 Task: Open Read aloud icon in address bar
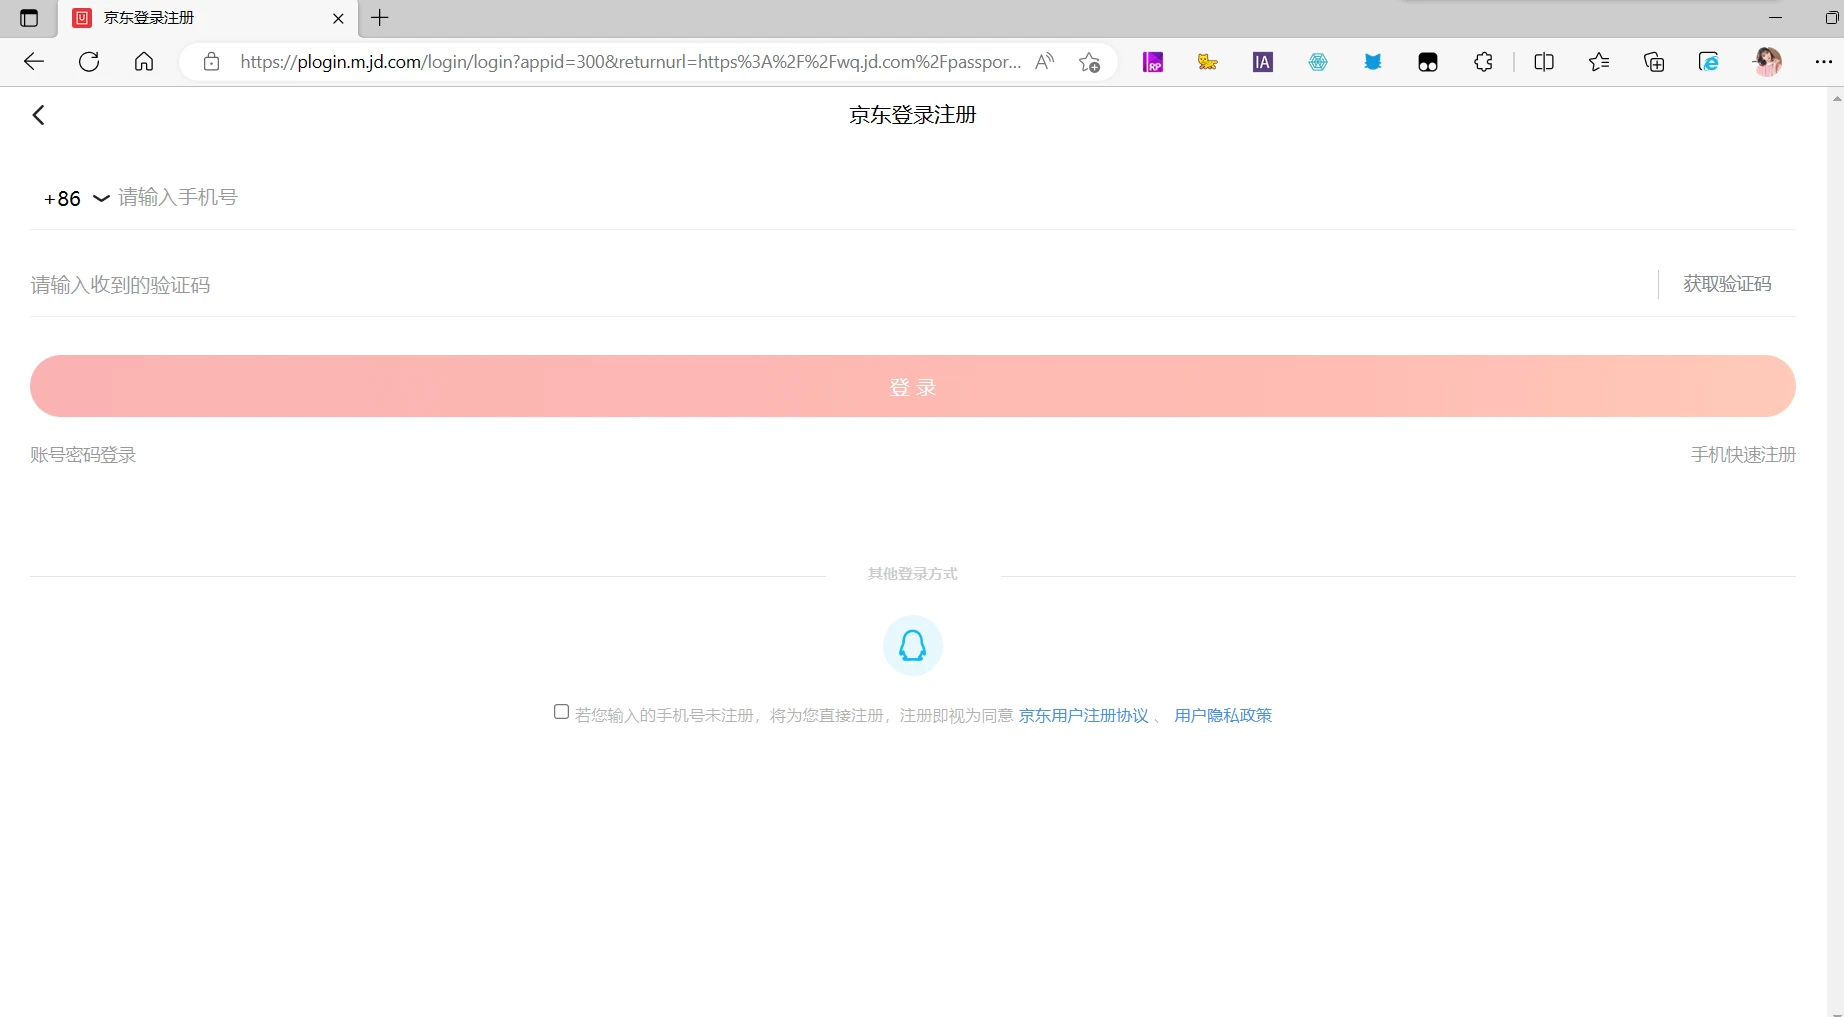[1044, 62]
